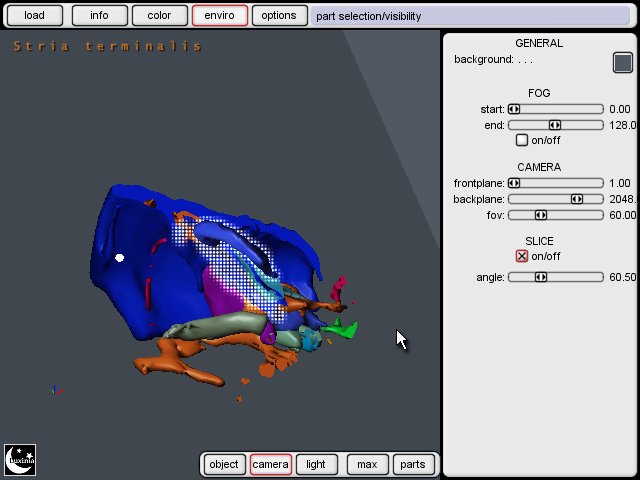Click the backplane slider handle

pyautogui.click(x=577, y=199)
